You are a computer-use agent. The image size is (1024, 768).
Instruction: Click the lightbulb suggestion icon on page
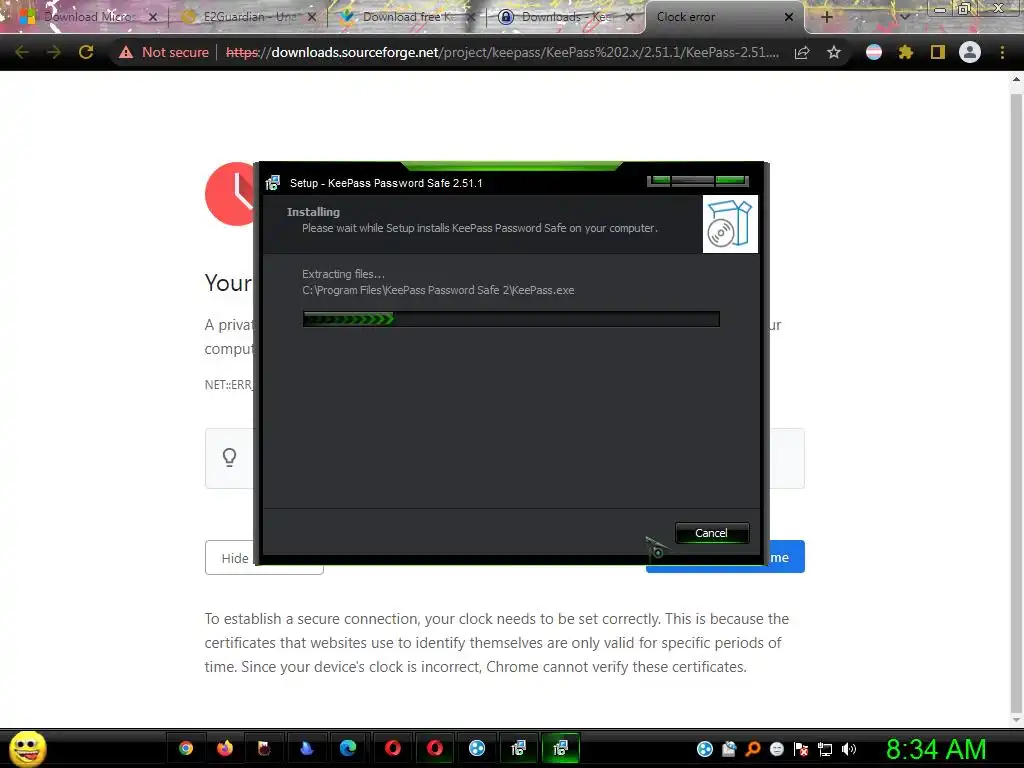(x=229, y=457)
